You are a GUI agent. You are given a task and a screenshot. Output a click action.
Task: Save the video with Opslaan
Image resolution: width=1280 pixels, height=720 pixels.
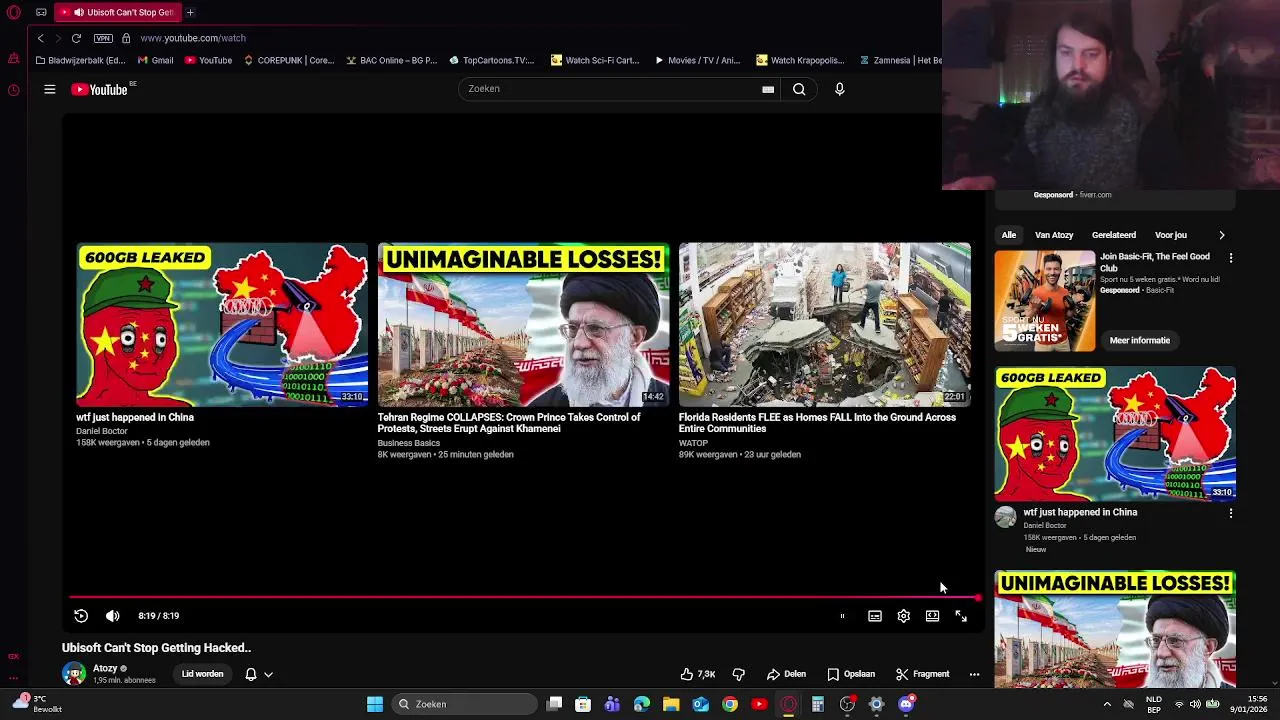(851, 674)
